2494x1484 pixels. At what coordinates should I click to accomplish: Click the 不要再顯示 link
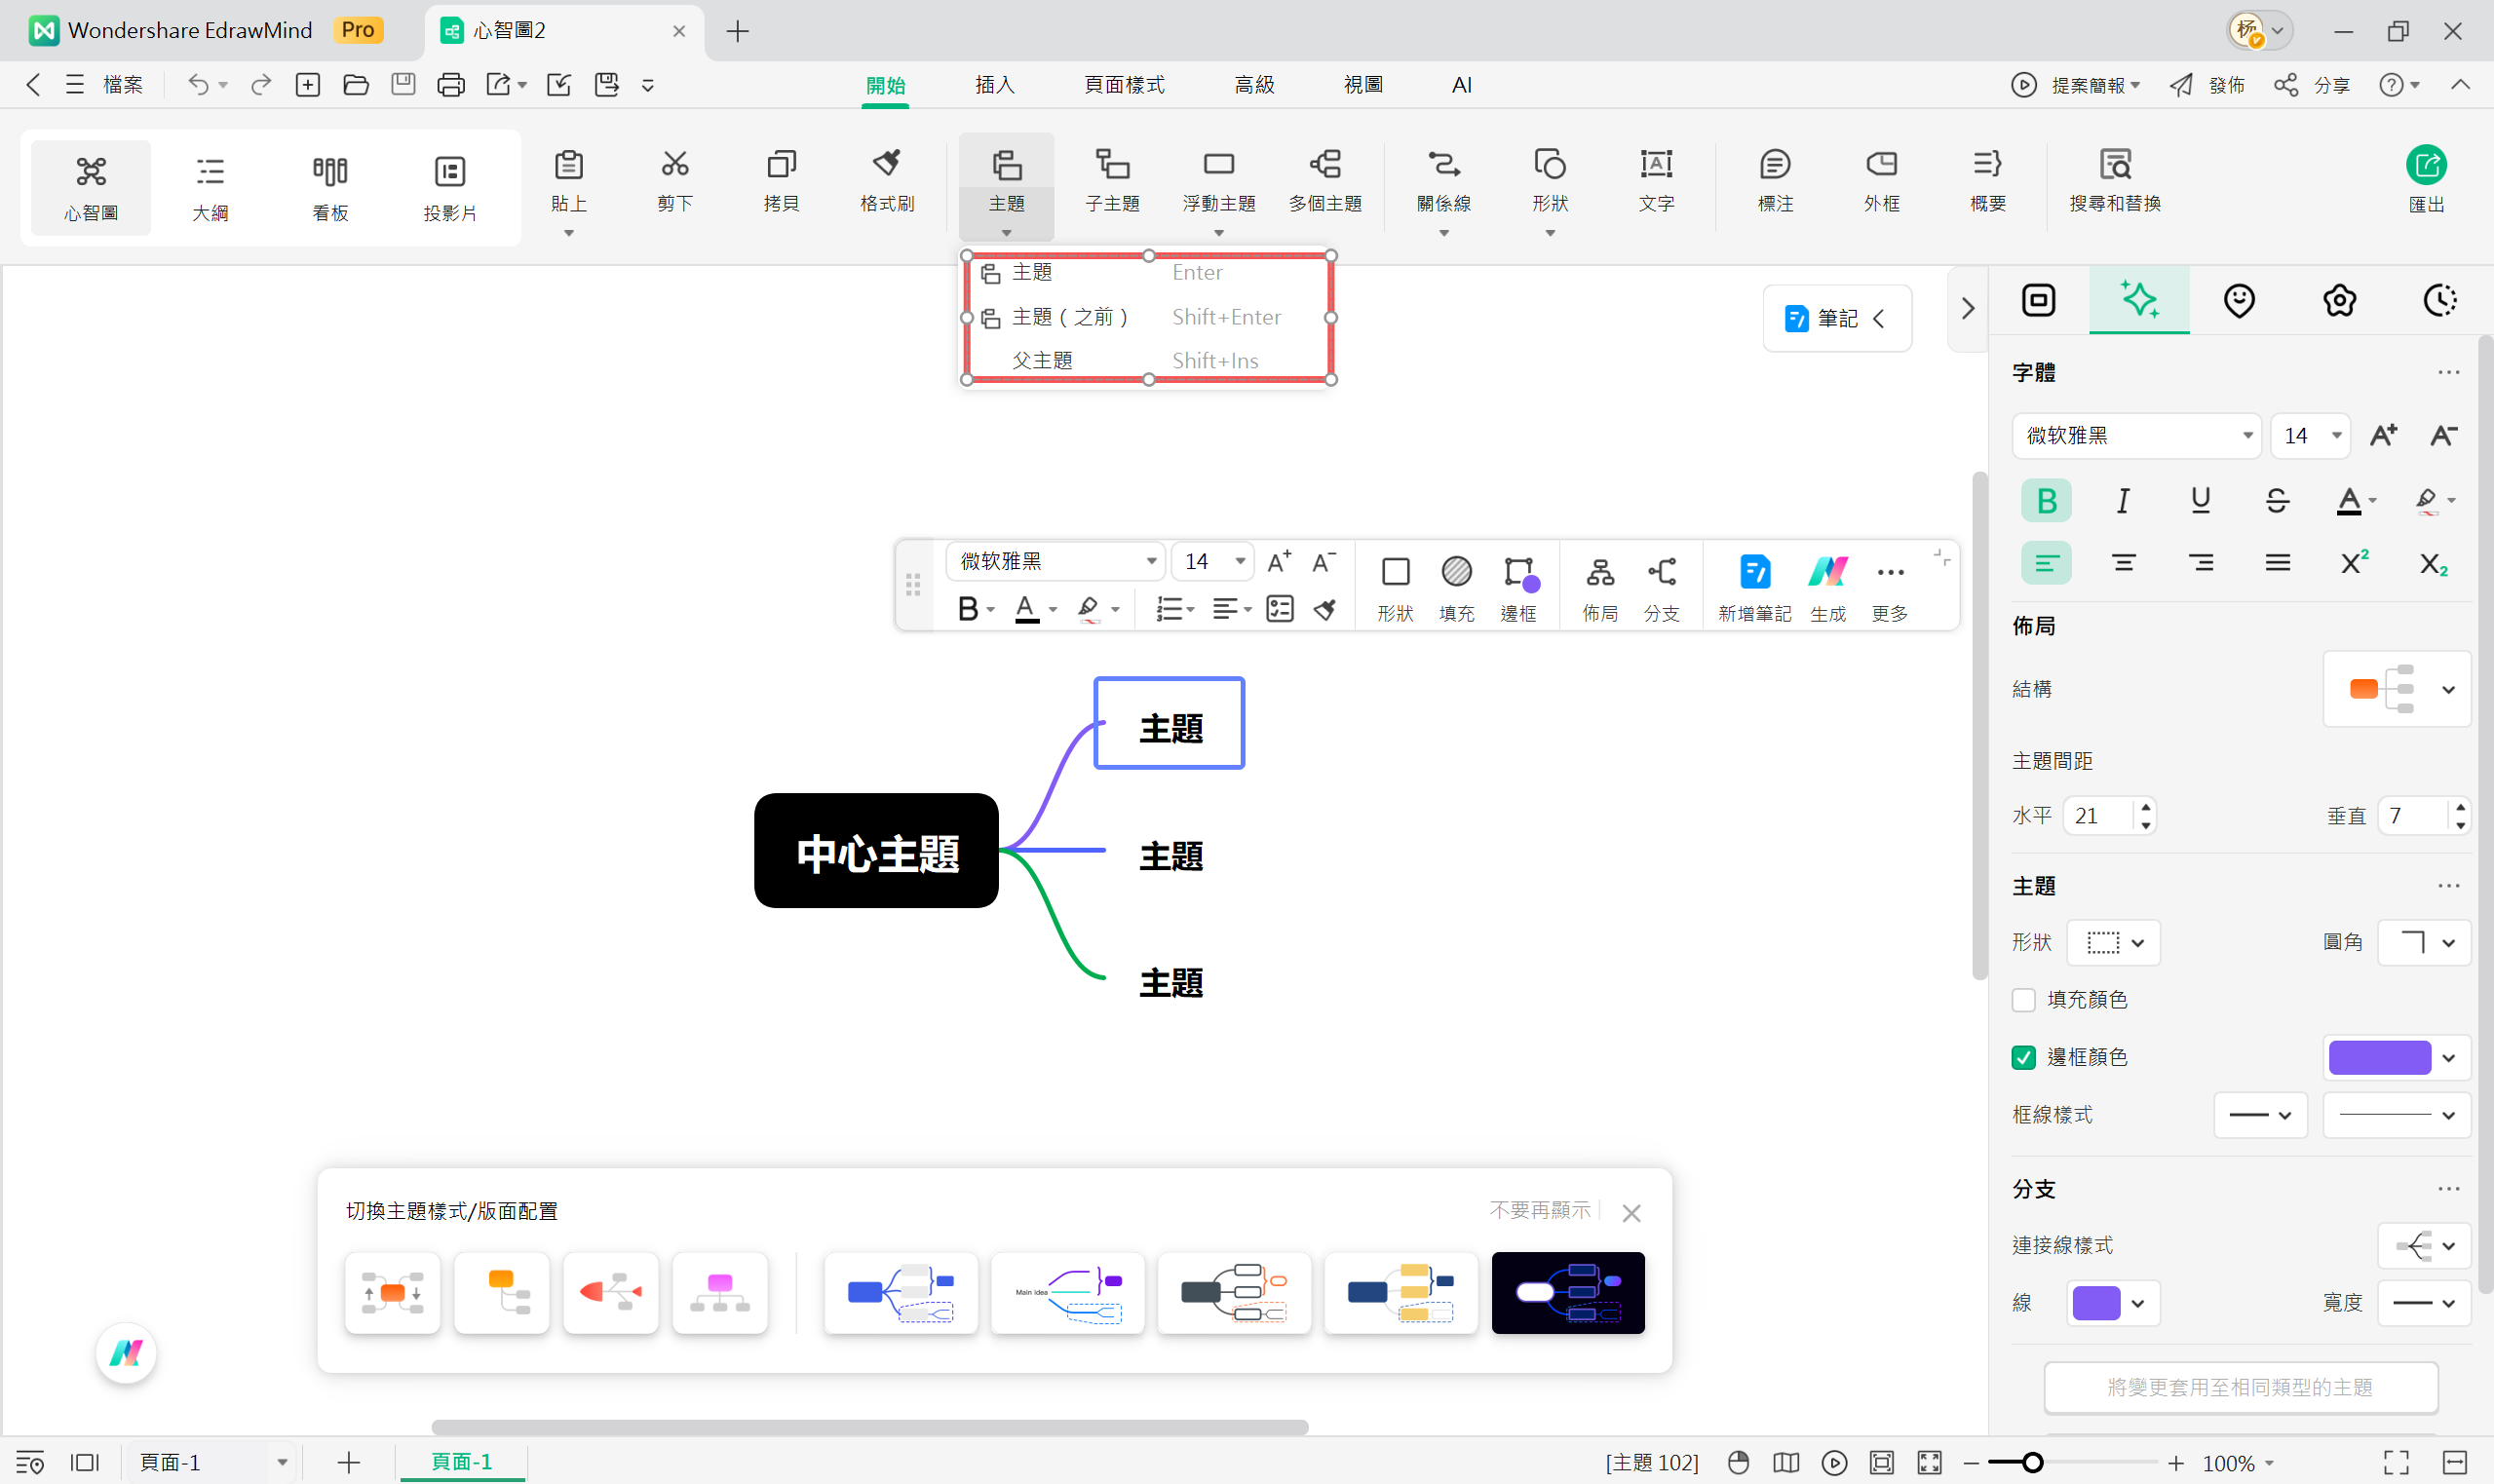click(x=1539, y=1209)
